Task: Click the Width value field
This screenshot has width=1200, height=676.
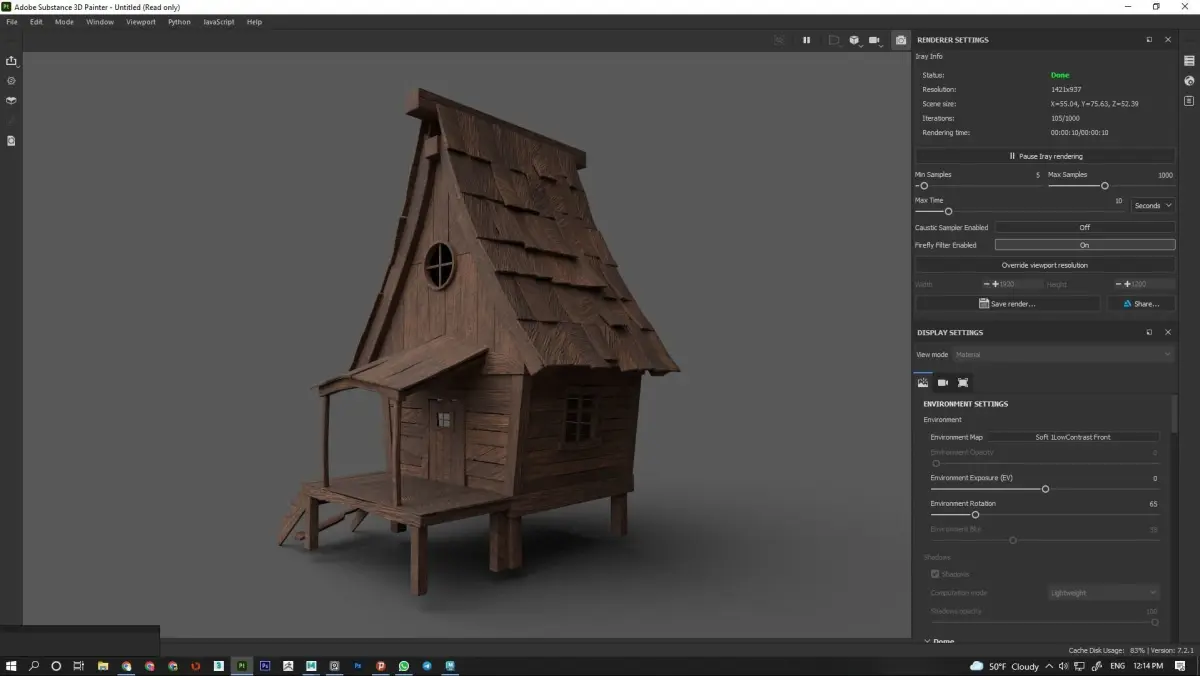Action: [x=1011, y=284]
